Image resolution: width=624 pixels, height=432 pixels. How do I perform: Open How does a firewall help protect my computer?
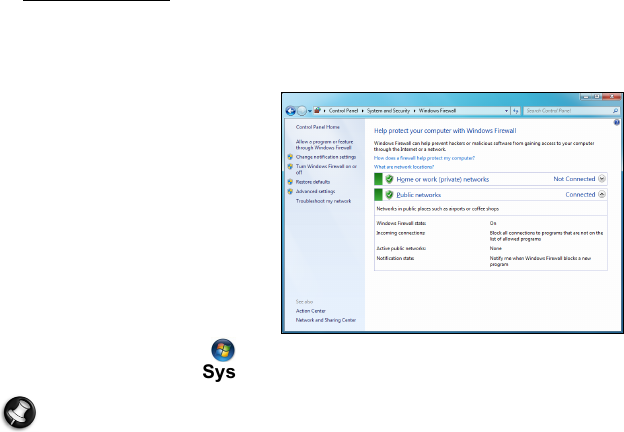click(x=424, y=158)
